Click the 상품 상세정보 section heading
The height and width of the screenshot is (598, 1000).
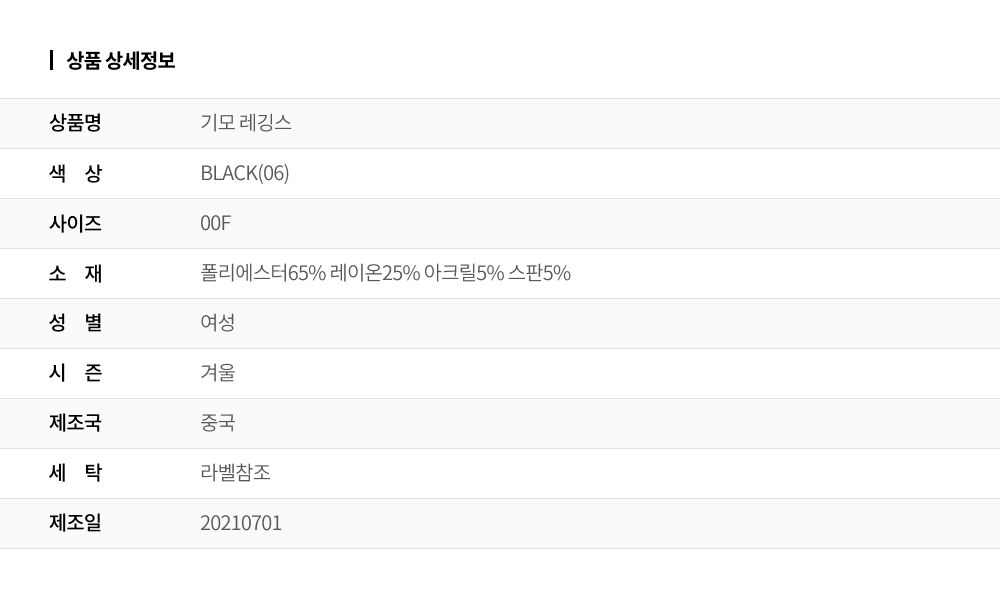(121, 60)
